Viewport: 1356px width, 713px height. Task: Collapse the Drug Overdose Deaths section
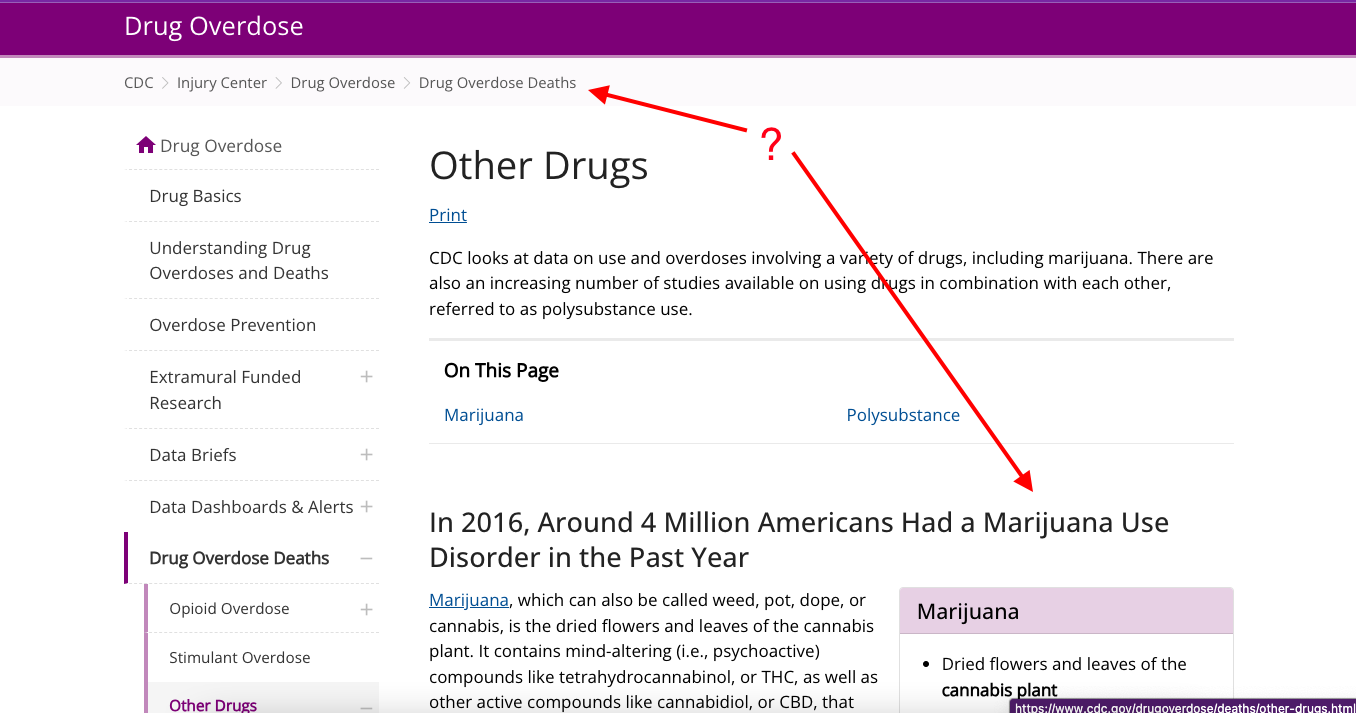pyautogui.click(x=366, y=559)
